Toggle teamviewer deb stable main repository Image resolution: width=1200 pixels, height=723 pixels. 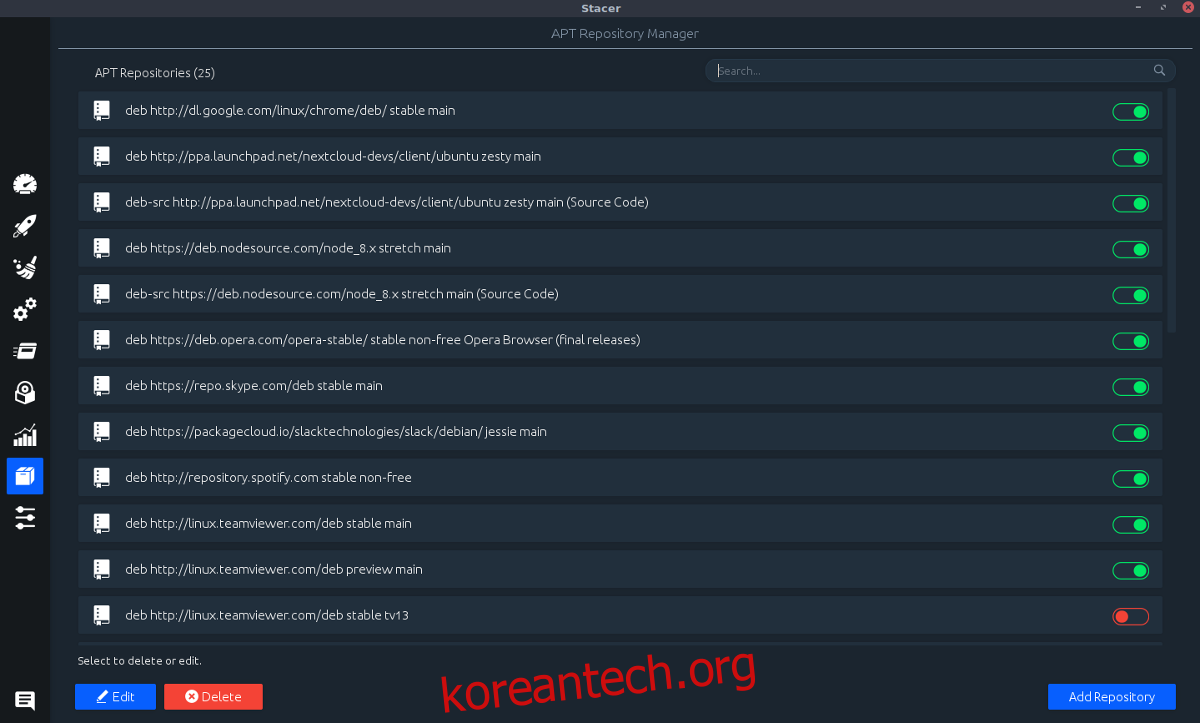tap(1131, 525)
